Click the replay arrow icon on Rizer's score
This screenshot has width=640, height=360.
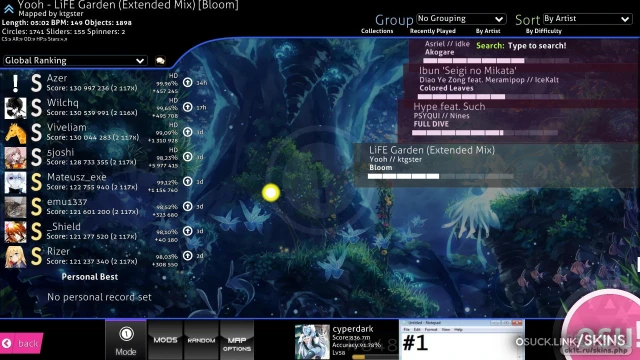tap(187, 256)
